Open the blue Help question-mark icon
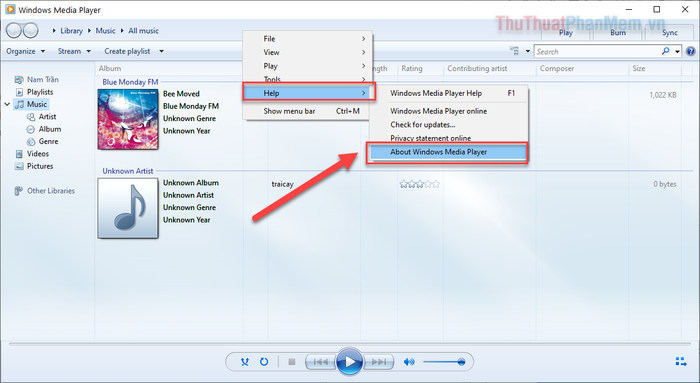This screenshot has height=383, width=700. pos(690,51)
